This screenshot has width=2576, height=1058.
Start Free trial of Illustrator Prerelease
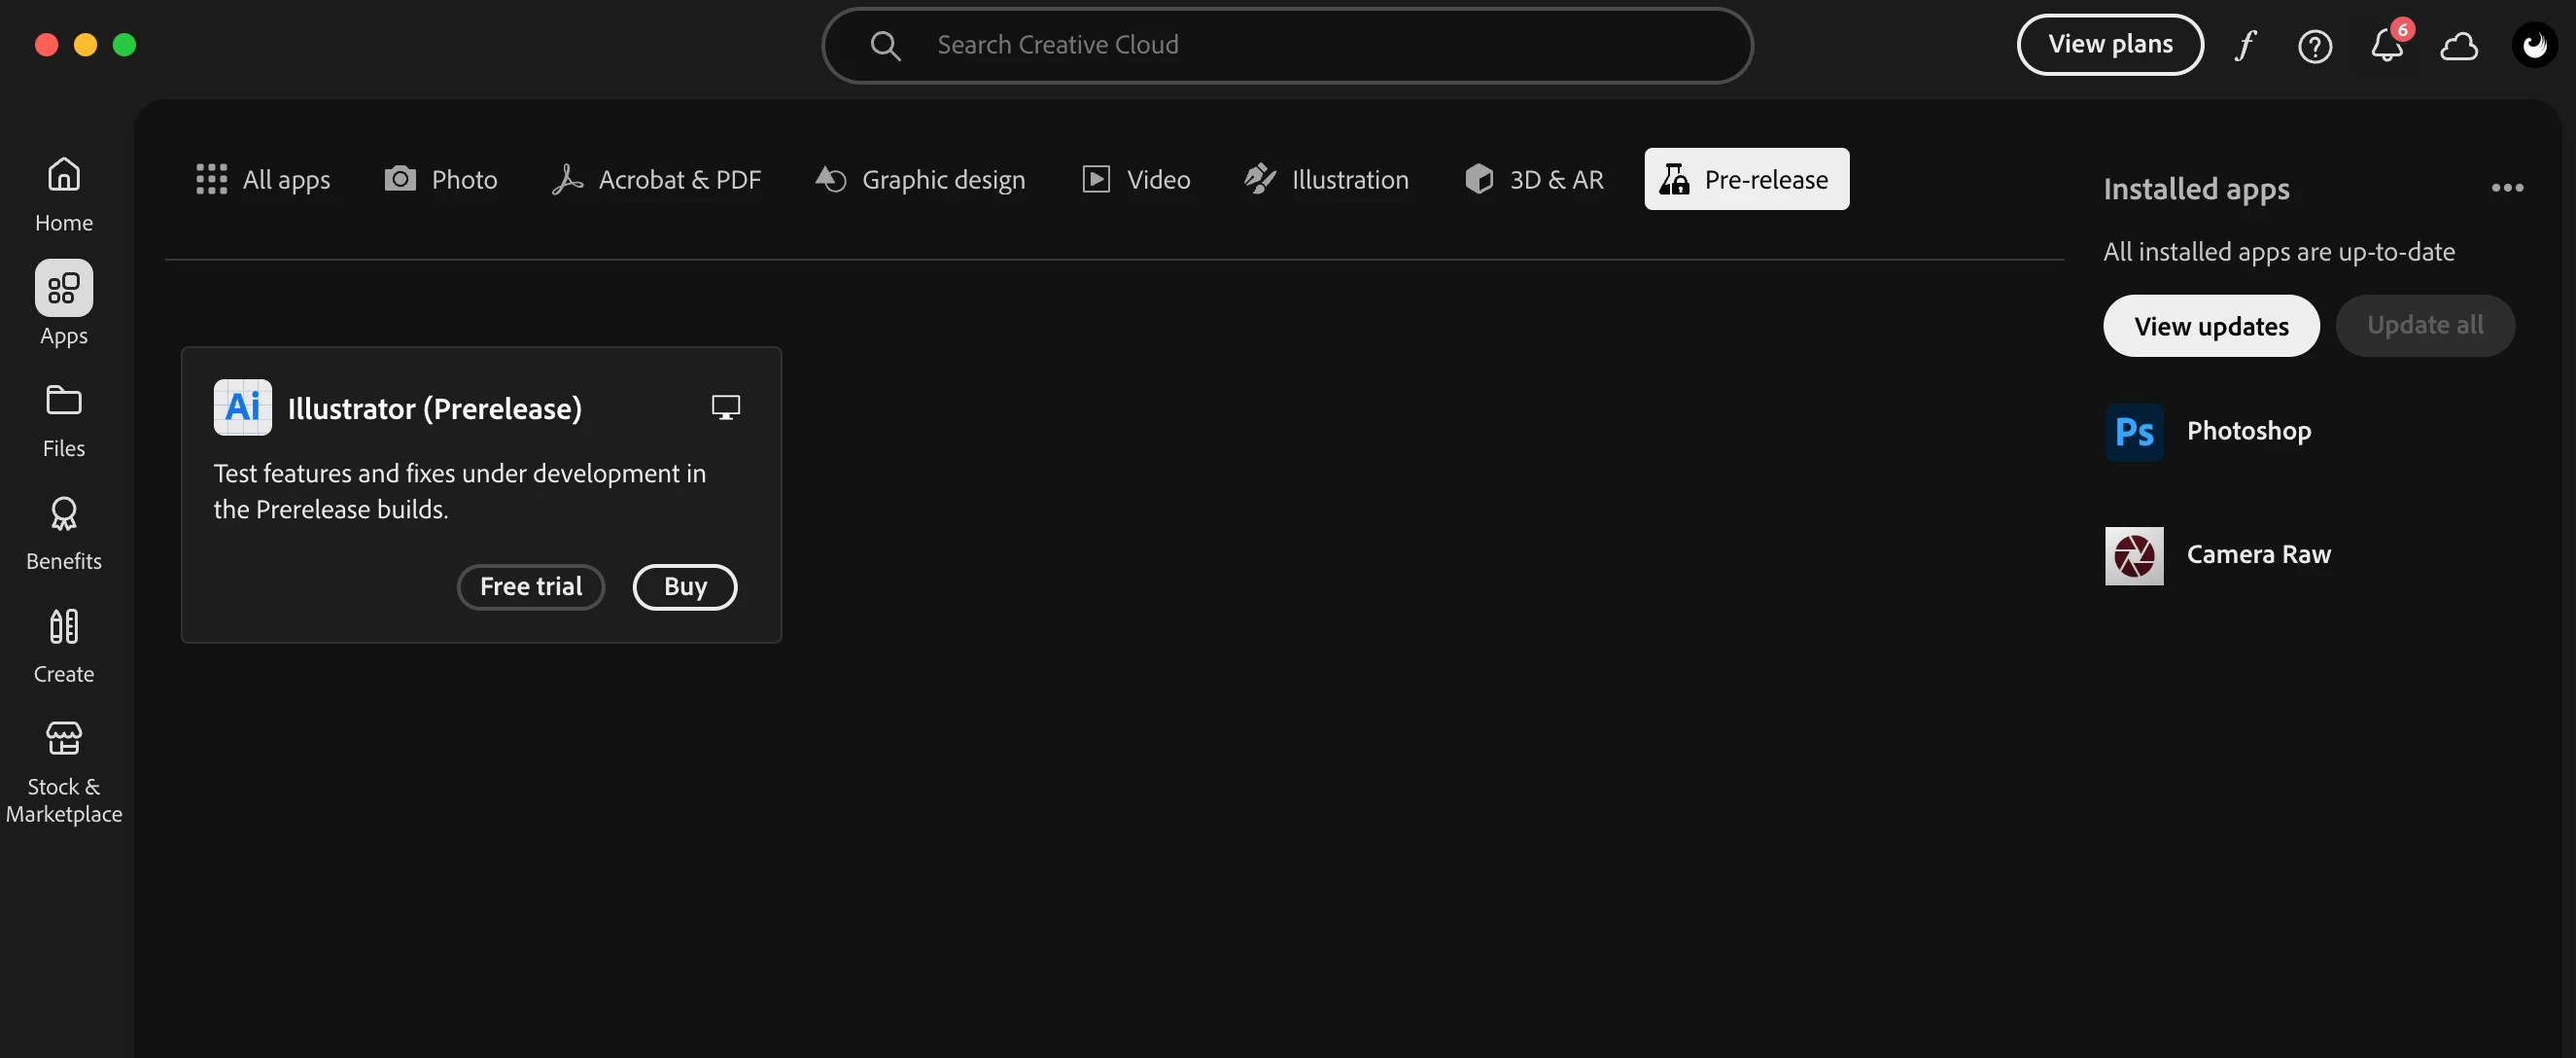530,587
